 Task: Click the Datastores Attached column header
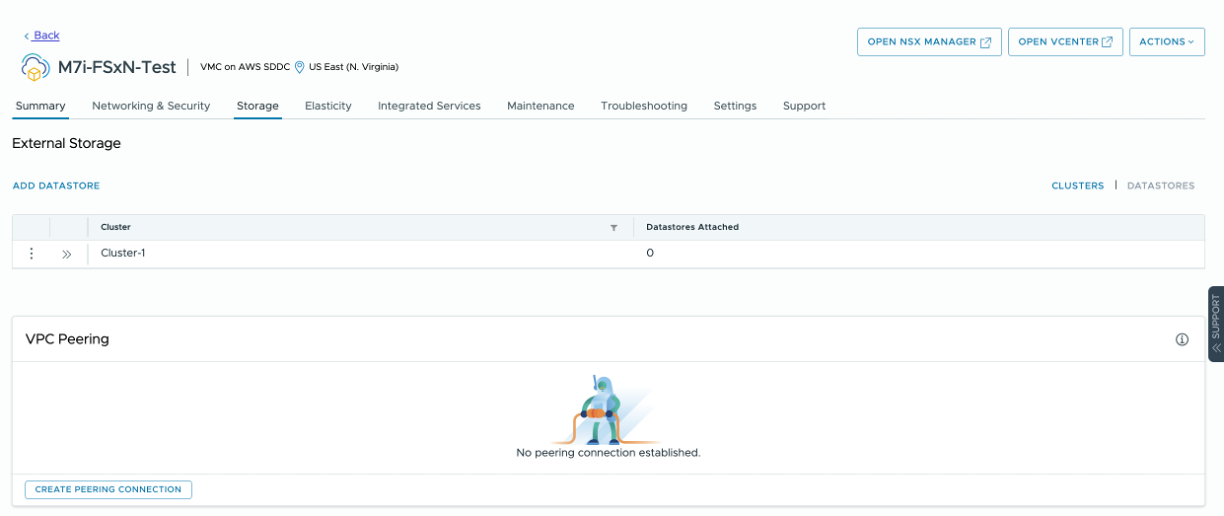[692, 227]
